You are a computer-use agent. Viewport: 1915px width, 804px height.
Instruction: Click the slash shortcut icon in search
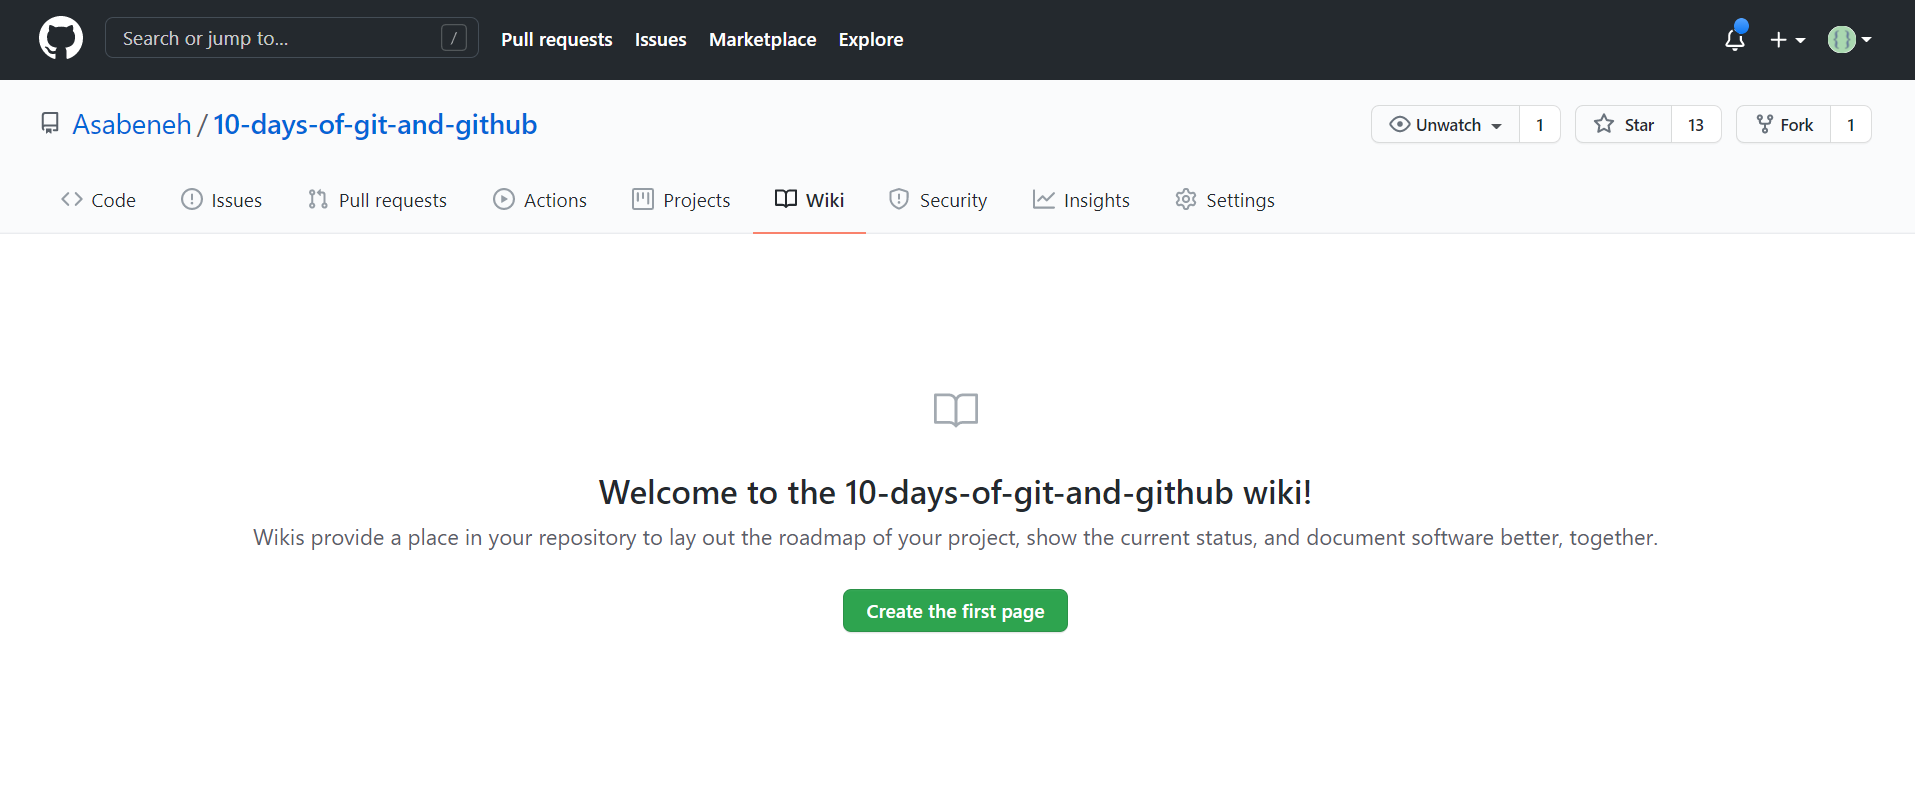pos(453,39)
